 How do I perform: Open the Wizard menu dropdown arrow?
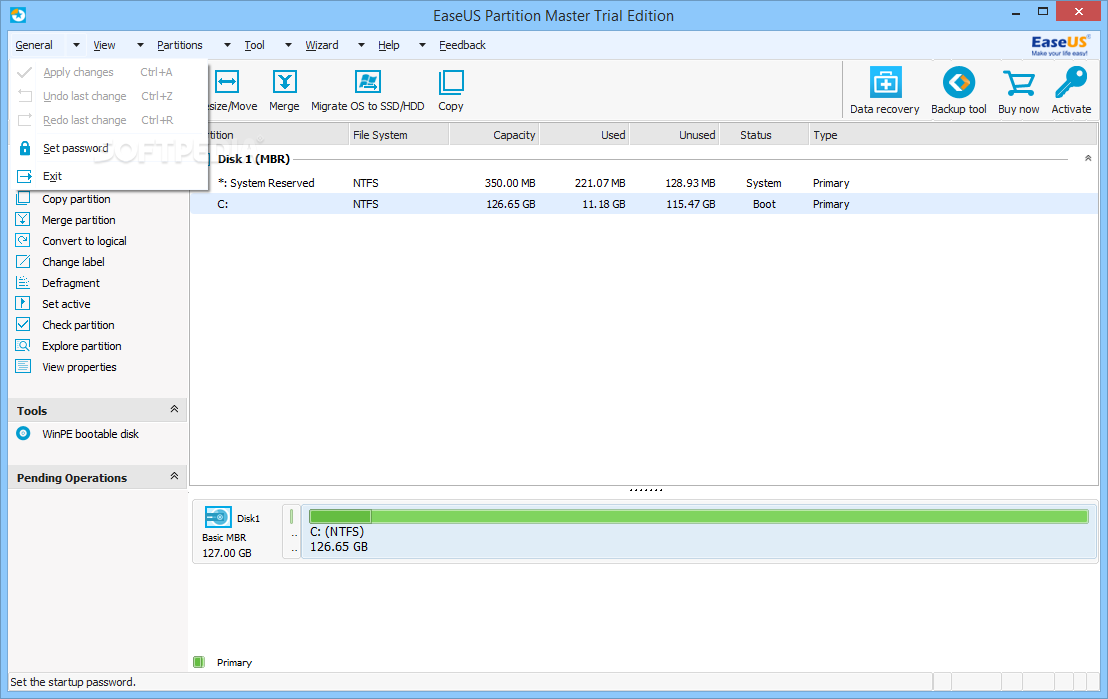coord(361,45)
